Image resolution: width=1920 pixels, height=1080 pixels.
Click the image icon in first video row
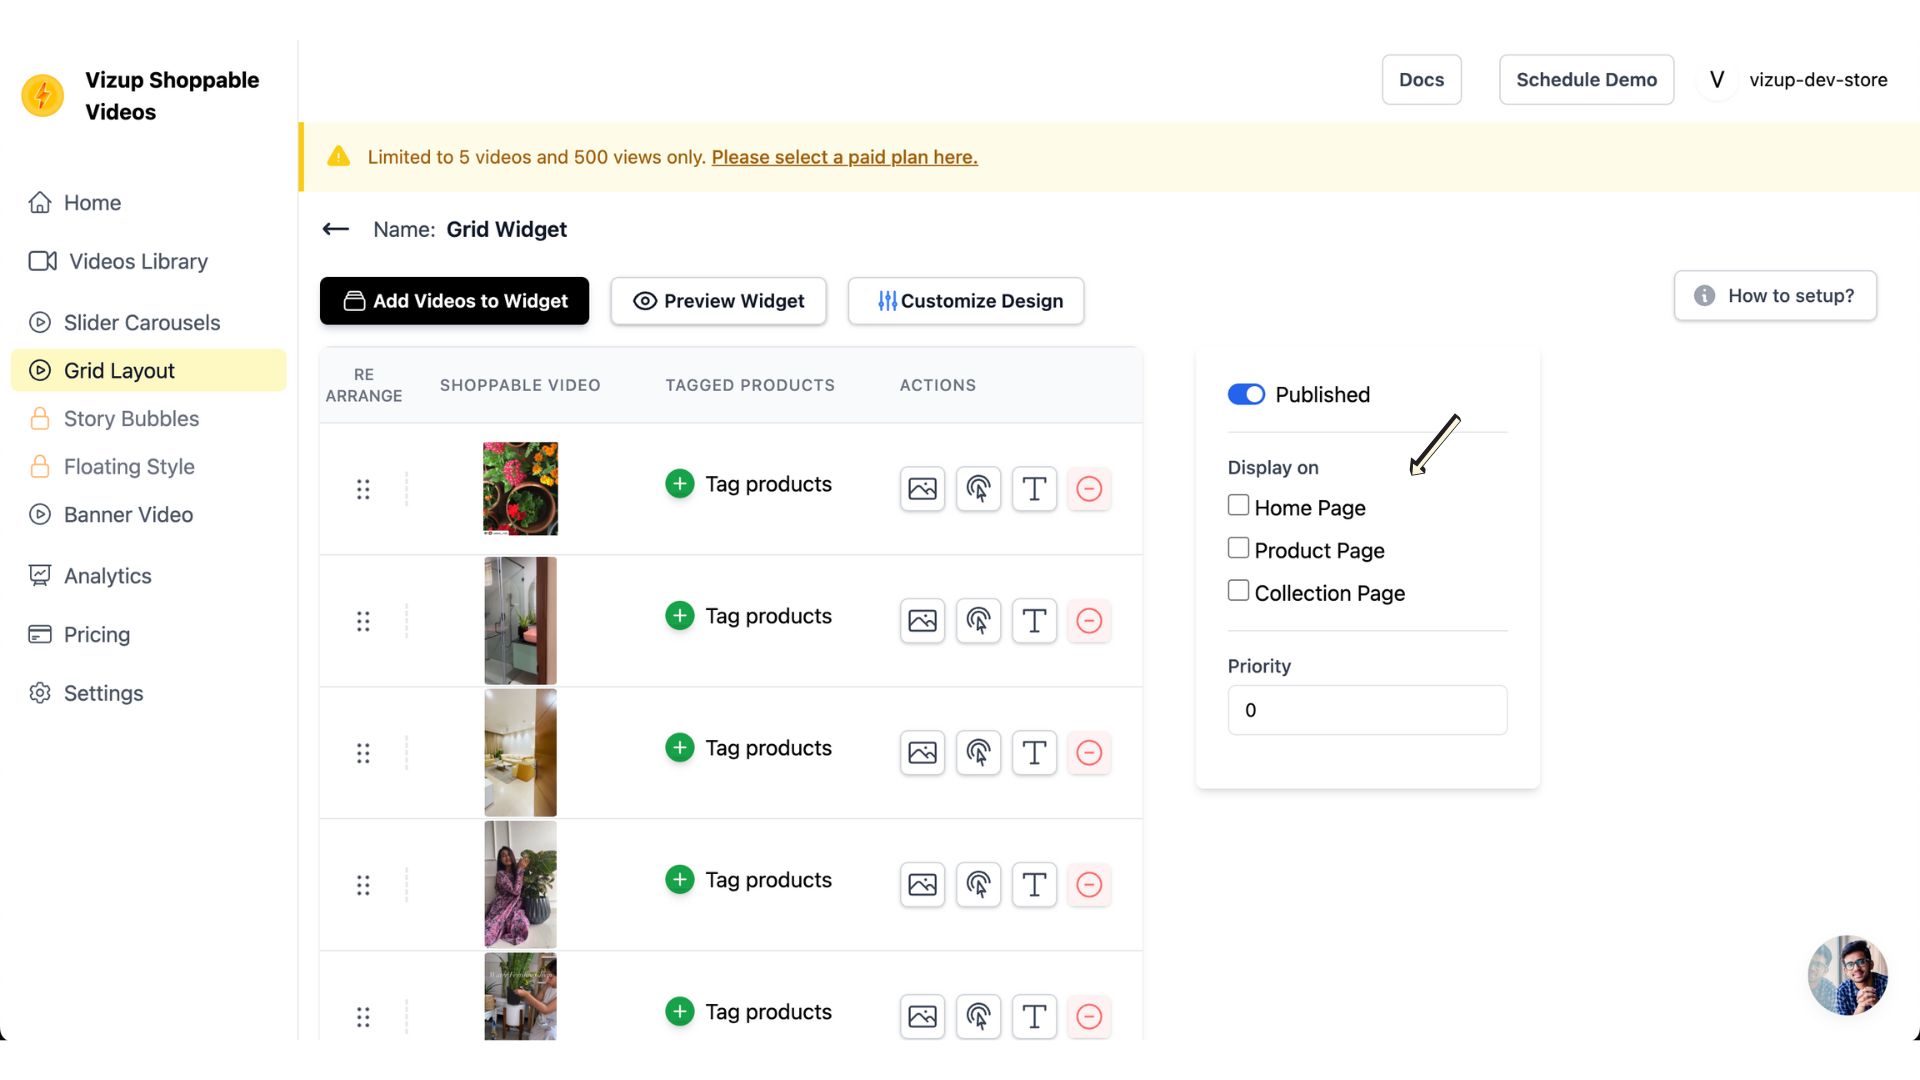point(922,489)
